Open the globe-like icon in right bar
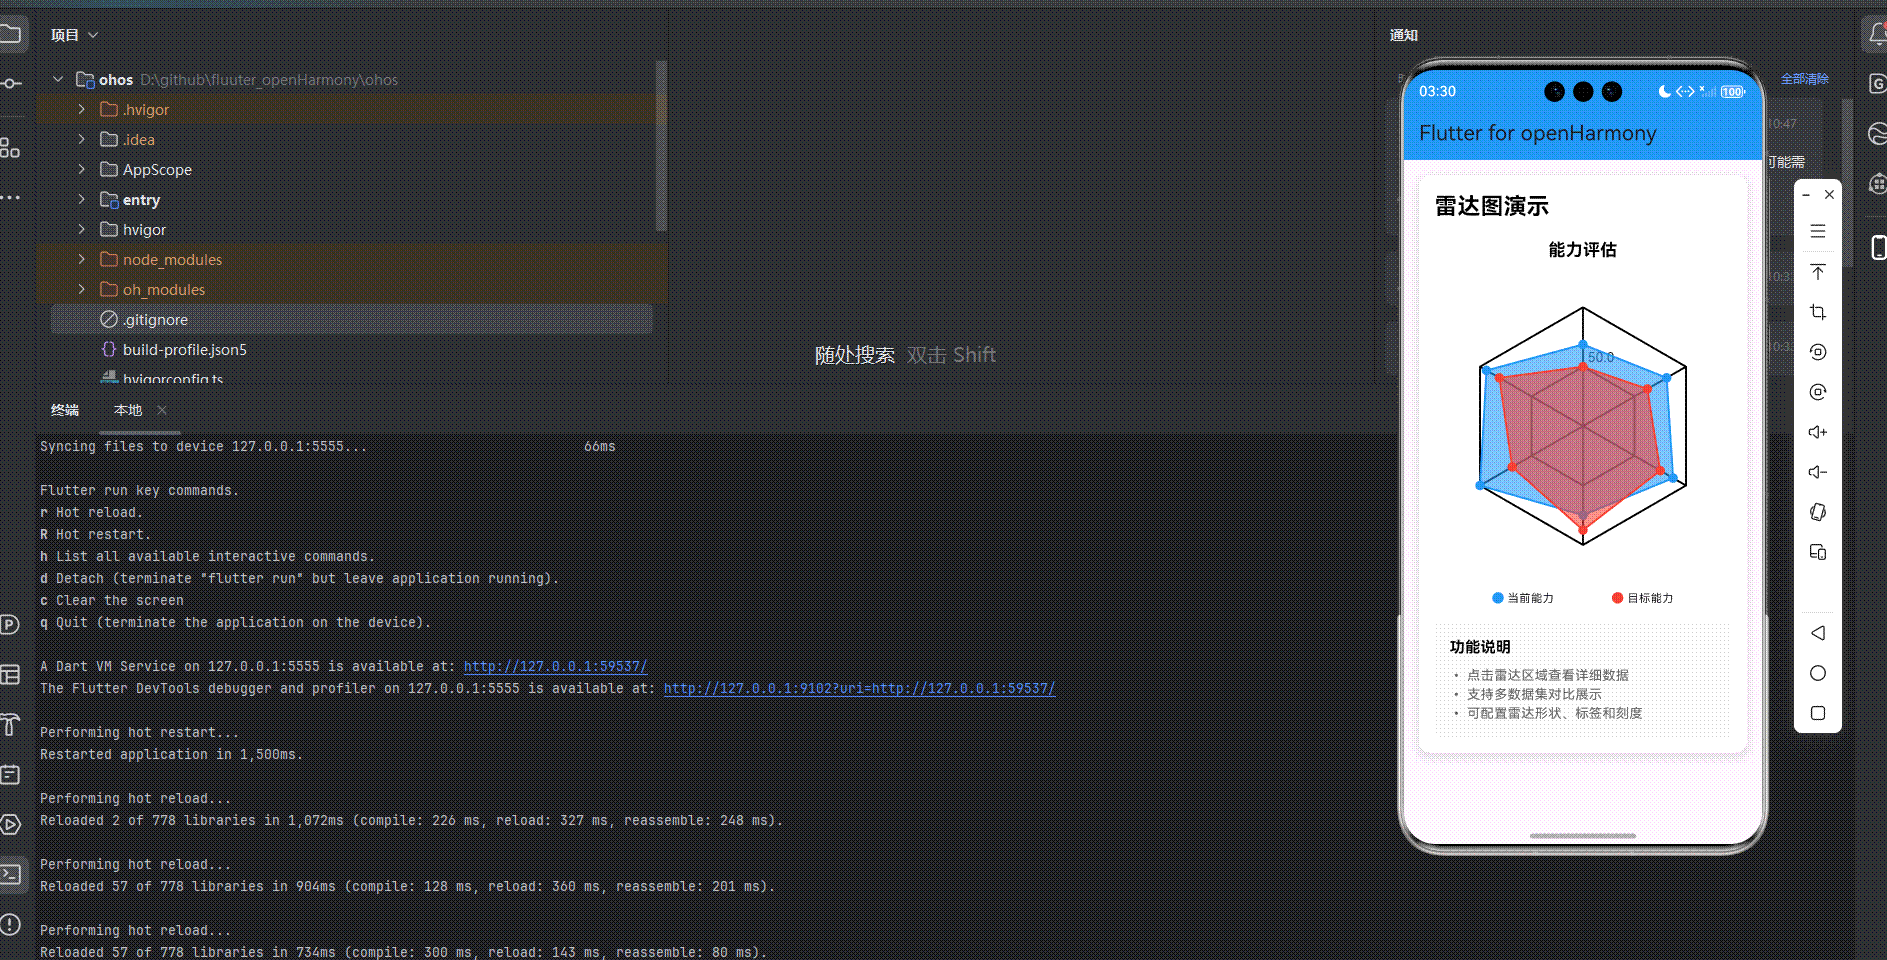This screenshot has width=1887, height=960. pos(1877,134)
